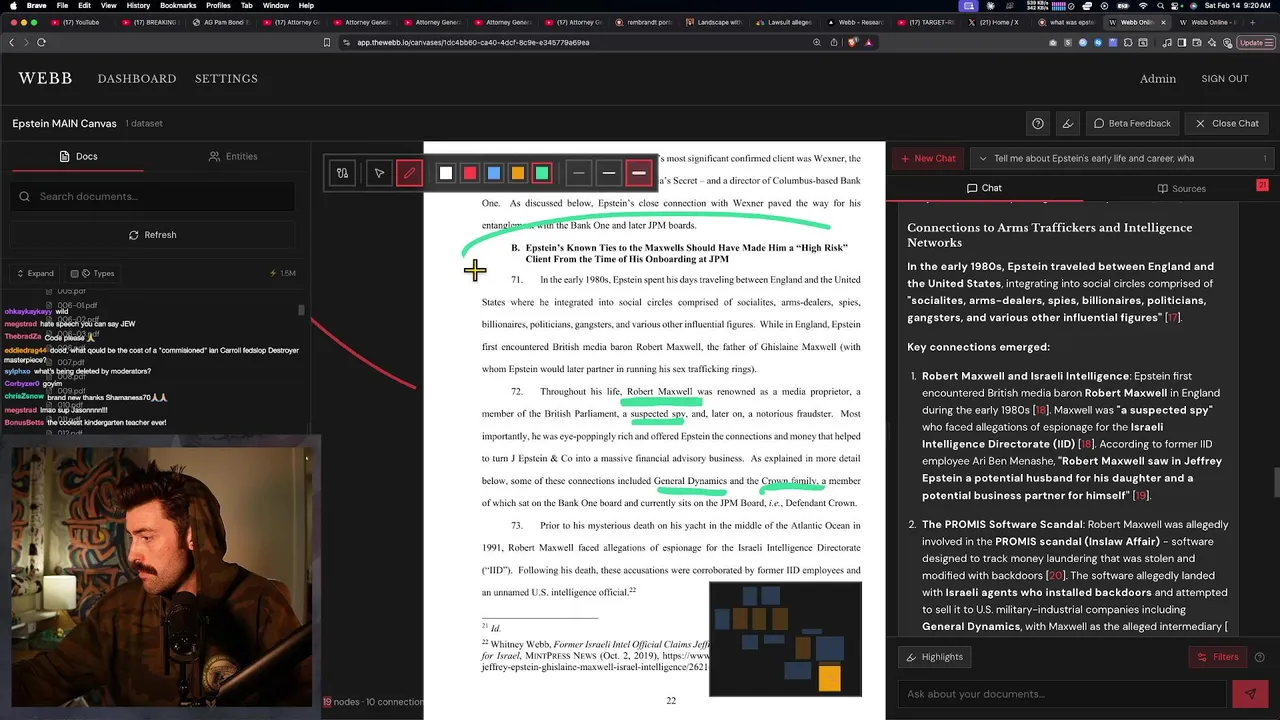Screen dimensions: 1280x720
Task: Open citation 20 in chat
Action: (x=1055, y=575)
